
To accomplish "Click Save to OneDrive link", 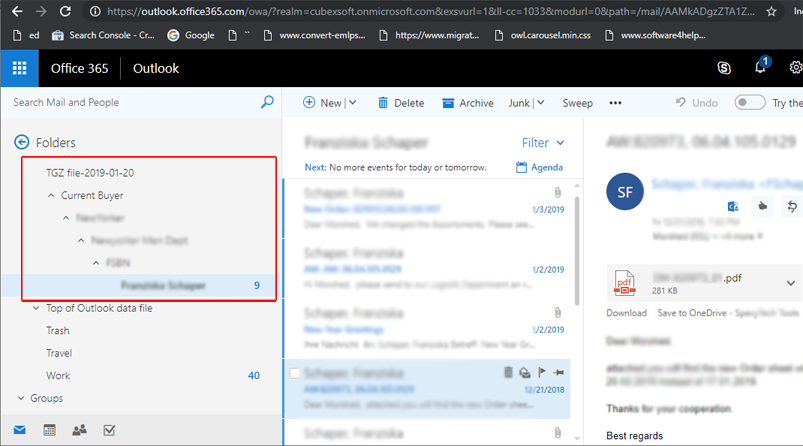I will (x=699, y=313).
